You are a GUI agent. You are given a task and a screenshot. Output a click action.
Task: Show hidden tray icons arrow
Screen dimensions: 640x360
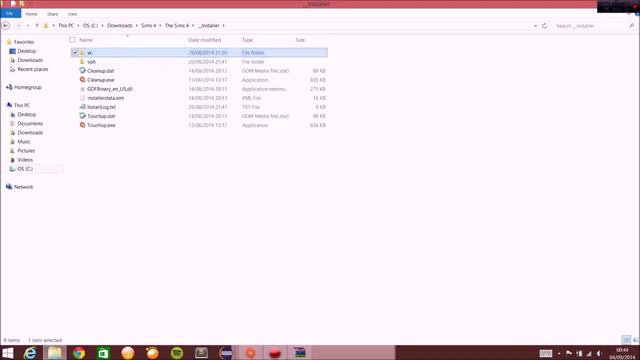coord(559,353)
